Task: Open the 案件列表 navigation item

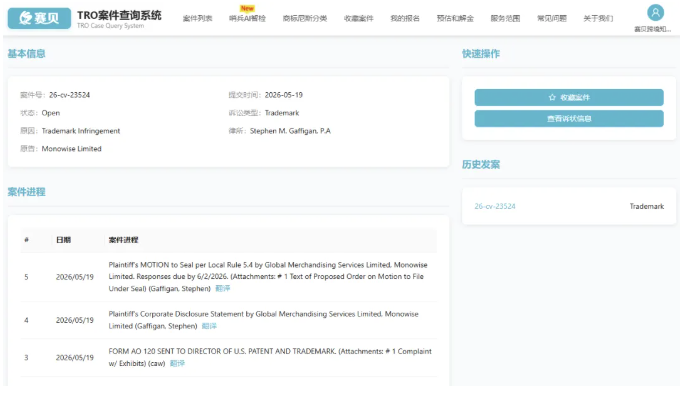Action: 197,18
